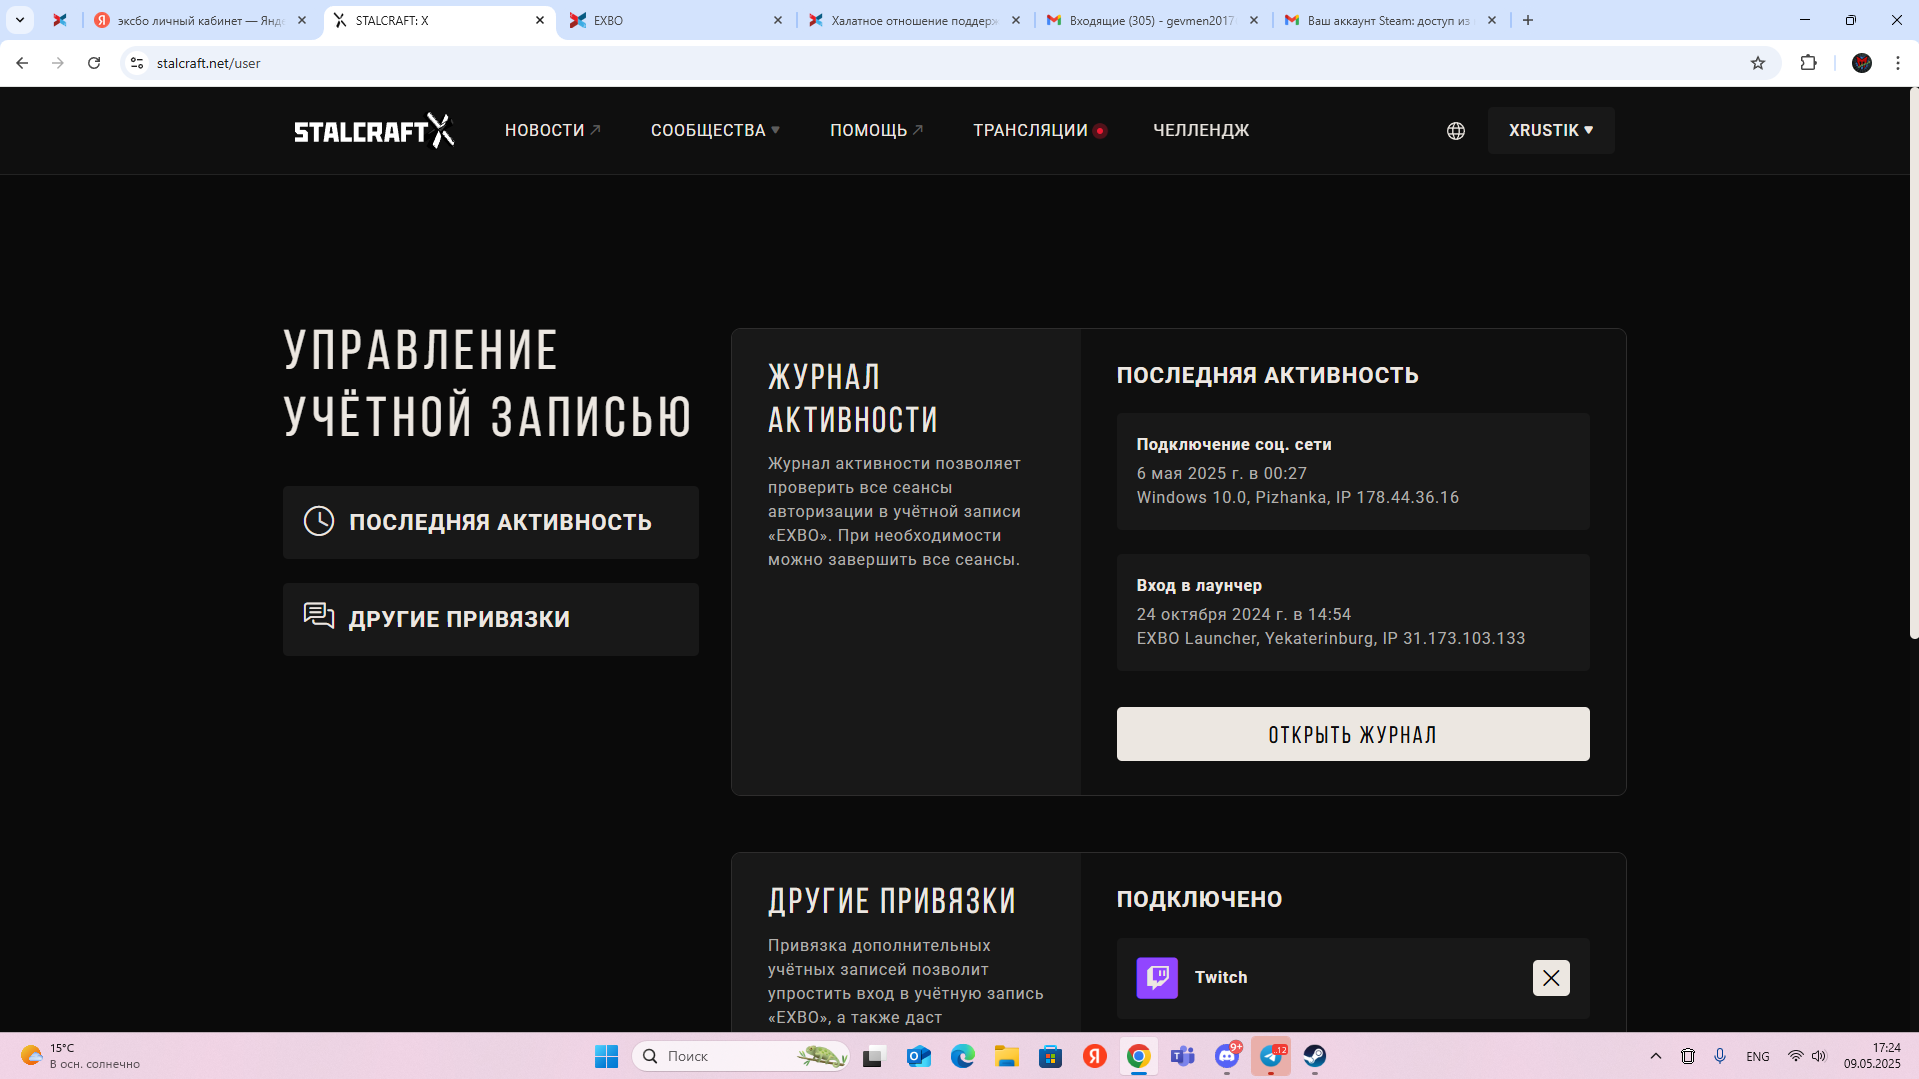Screen dimensions: 1919x1079
Task: Open Wi-Fi network settings in tray
Action: point(1796,1056)
